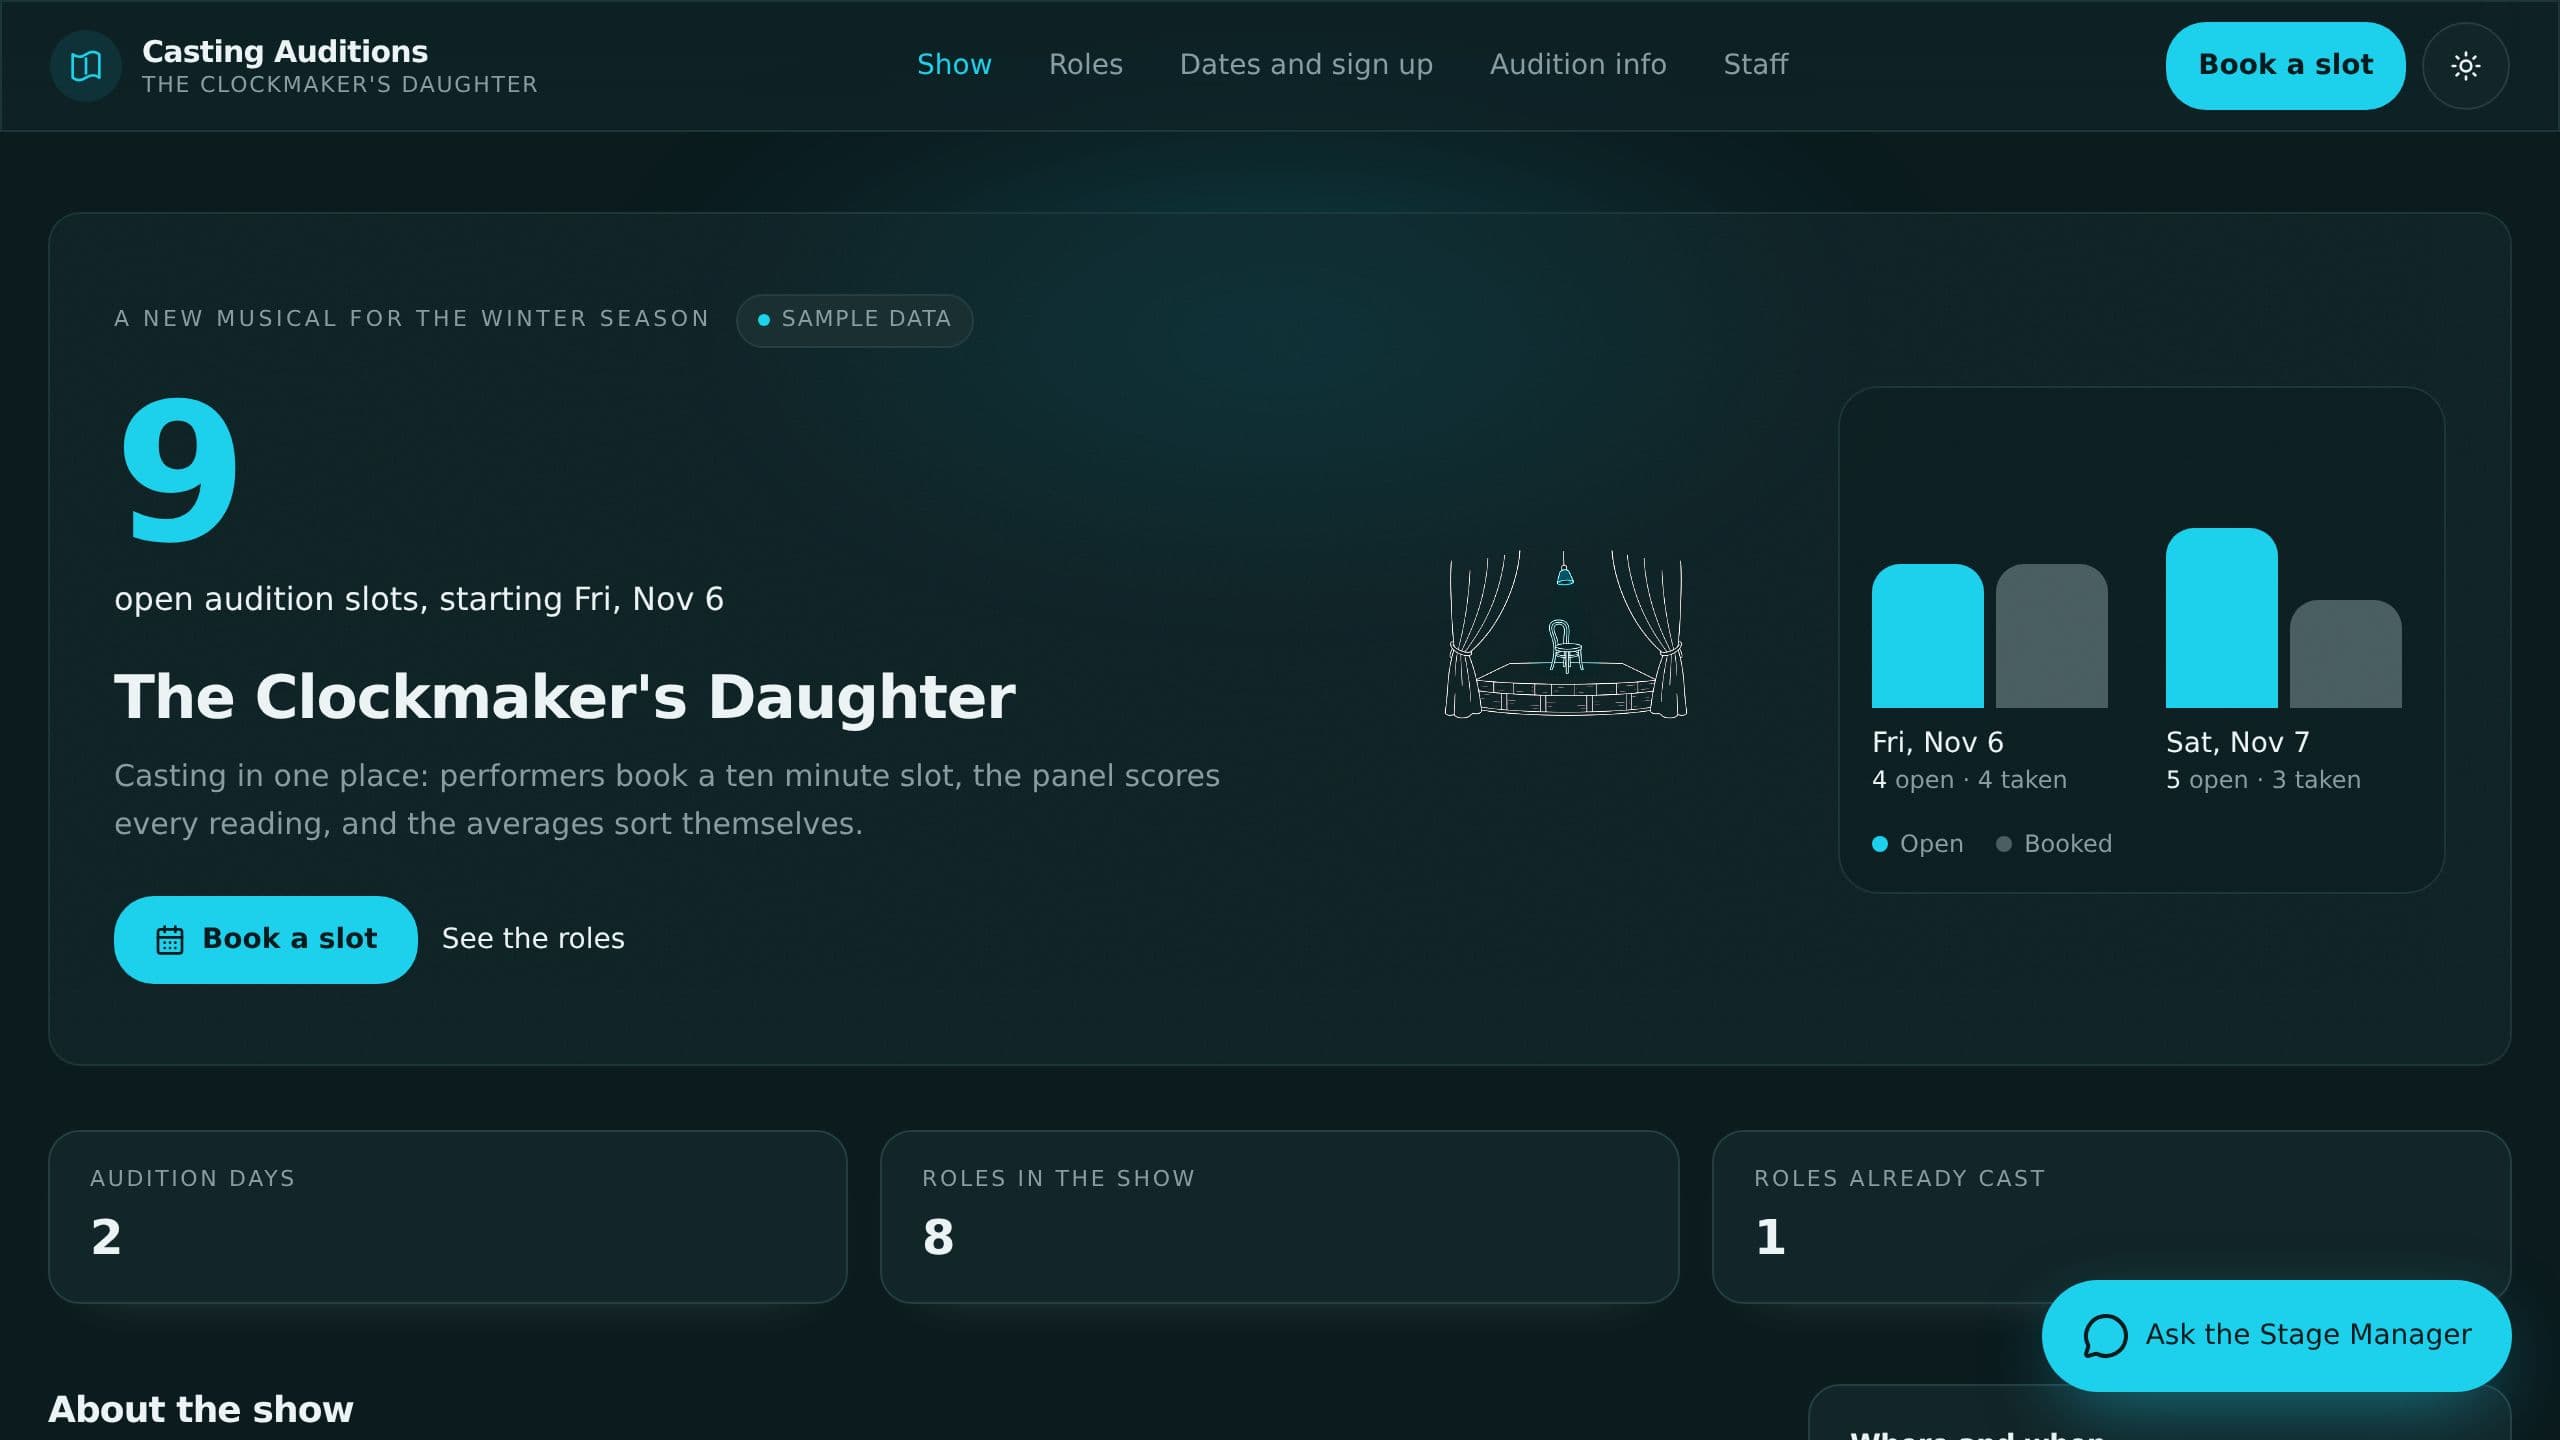This screenshot has height=1440, width=2560.
Task: Go to the Roles nav item
Action: click(1086, 65)
